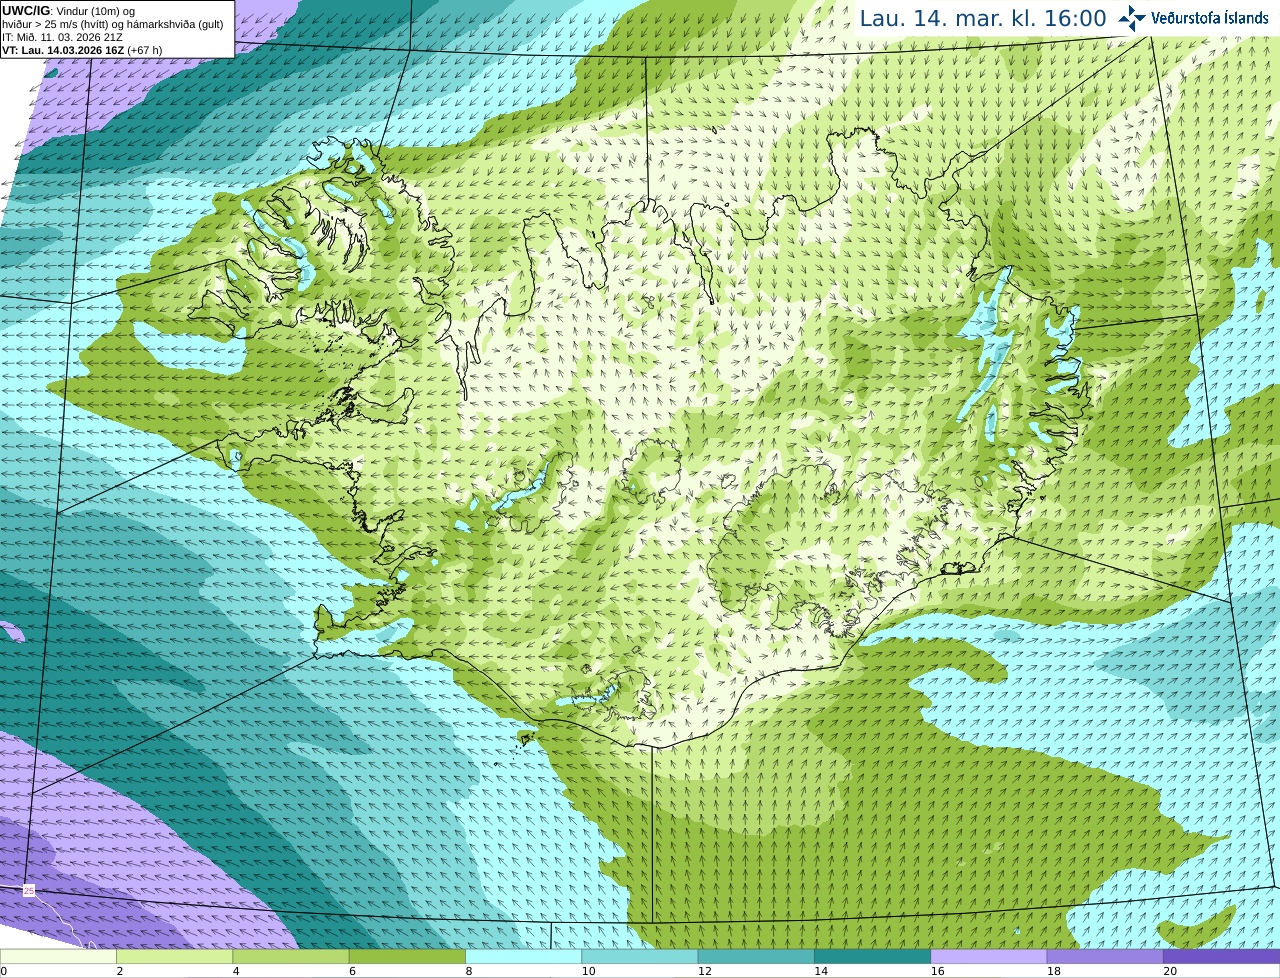Click the forecast time header Lau. 14. mar. kl. 16:00
Viewport: 1280px width, 978px height.
pos(983,18)
